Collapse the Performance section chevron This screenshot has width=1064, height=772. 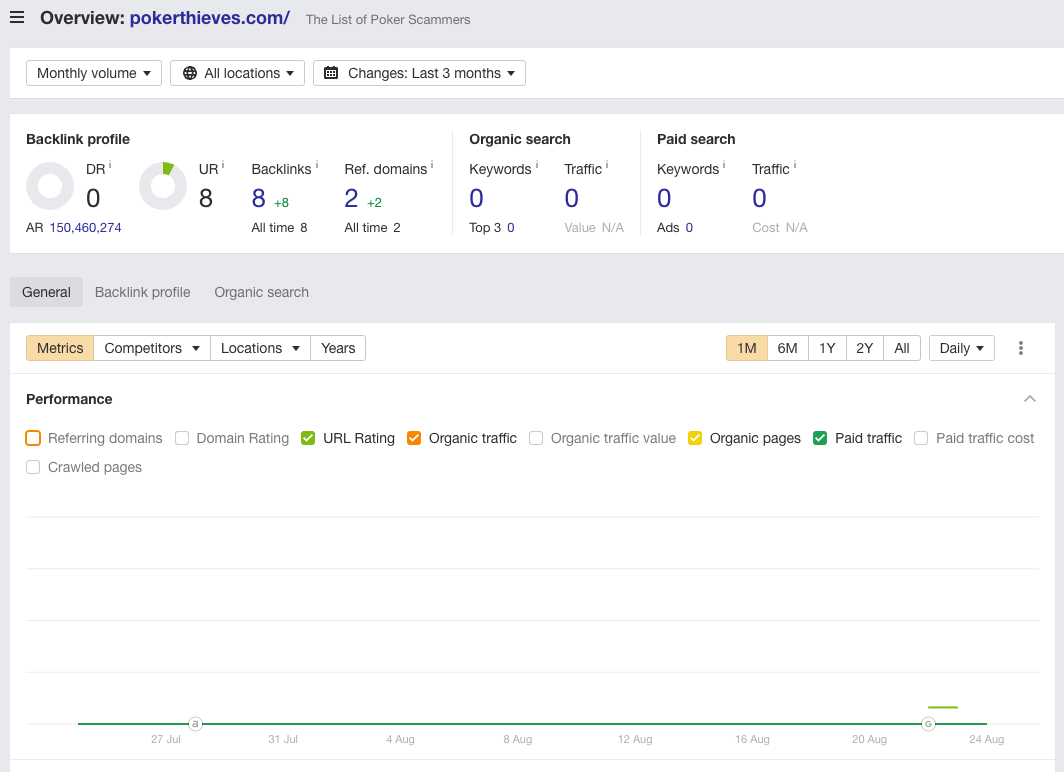pyautogui.click(x=1030, y=399)
